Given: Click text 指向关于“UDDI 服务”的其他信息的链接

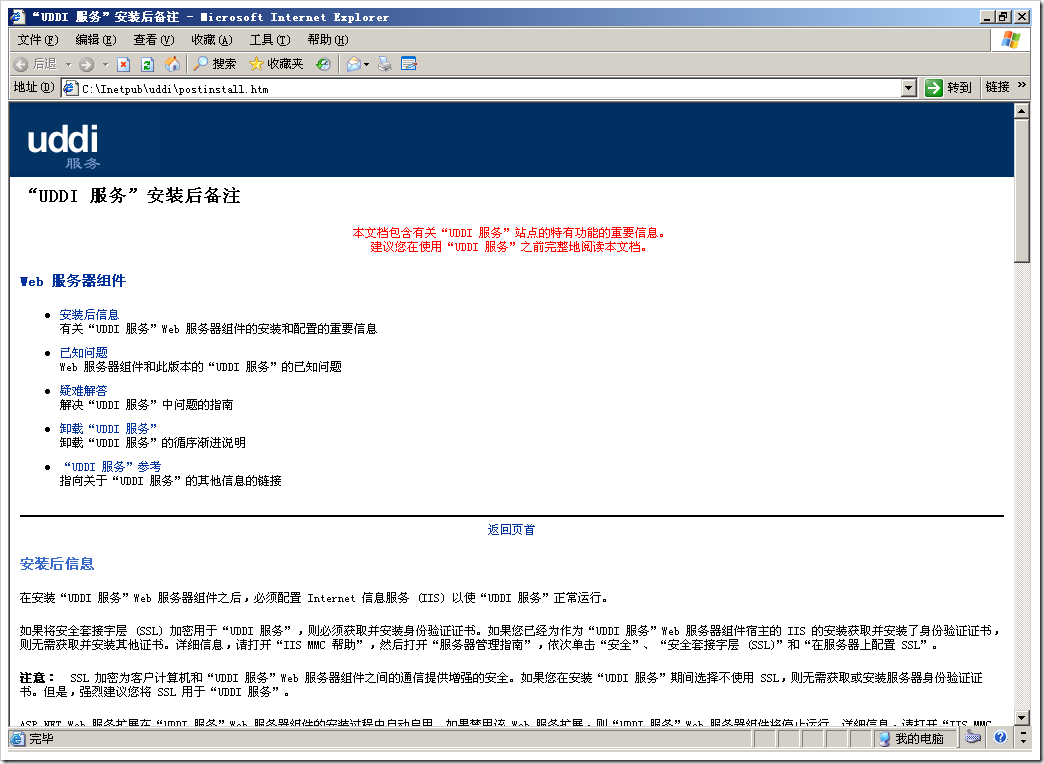Looking at the screenshot, I should tap(170, 480).
